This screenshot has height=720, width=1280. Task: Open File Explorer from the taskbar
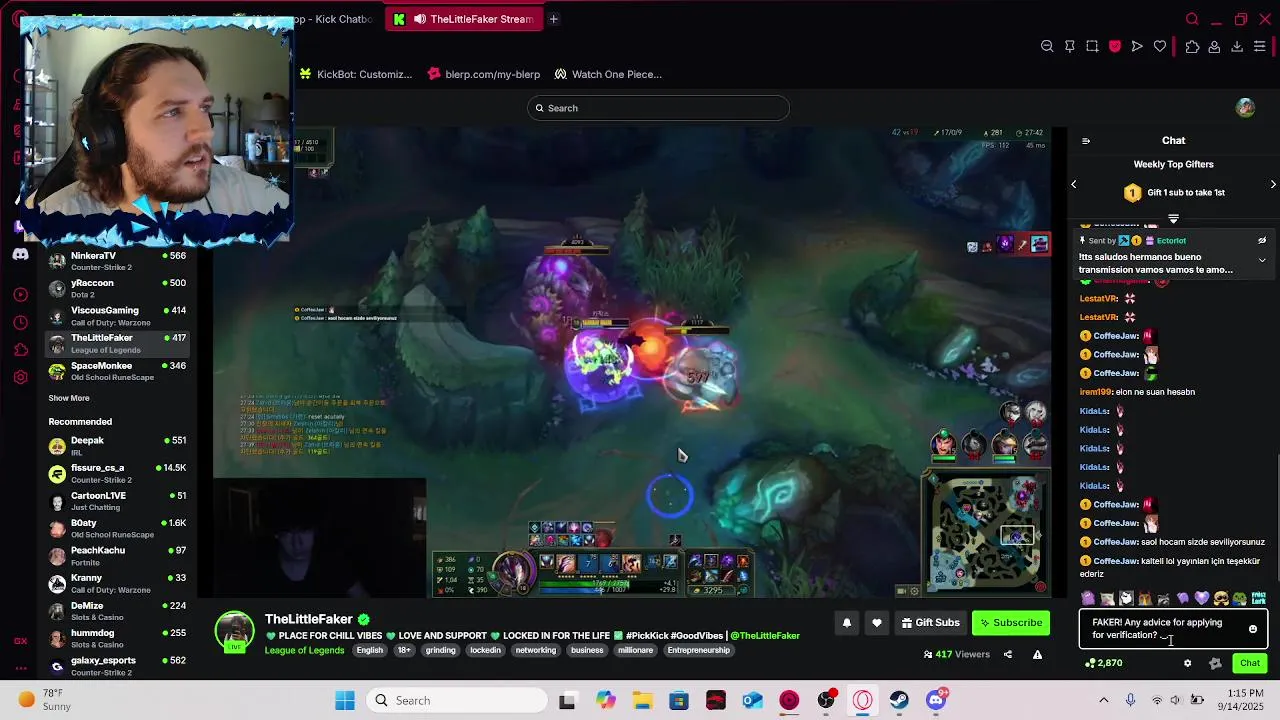(x=641, y=700)
